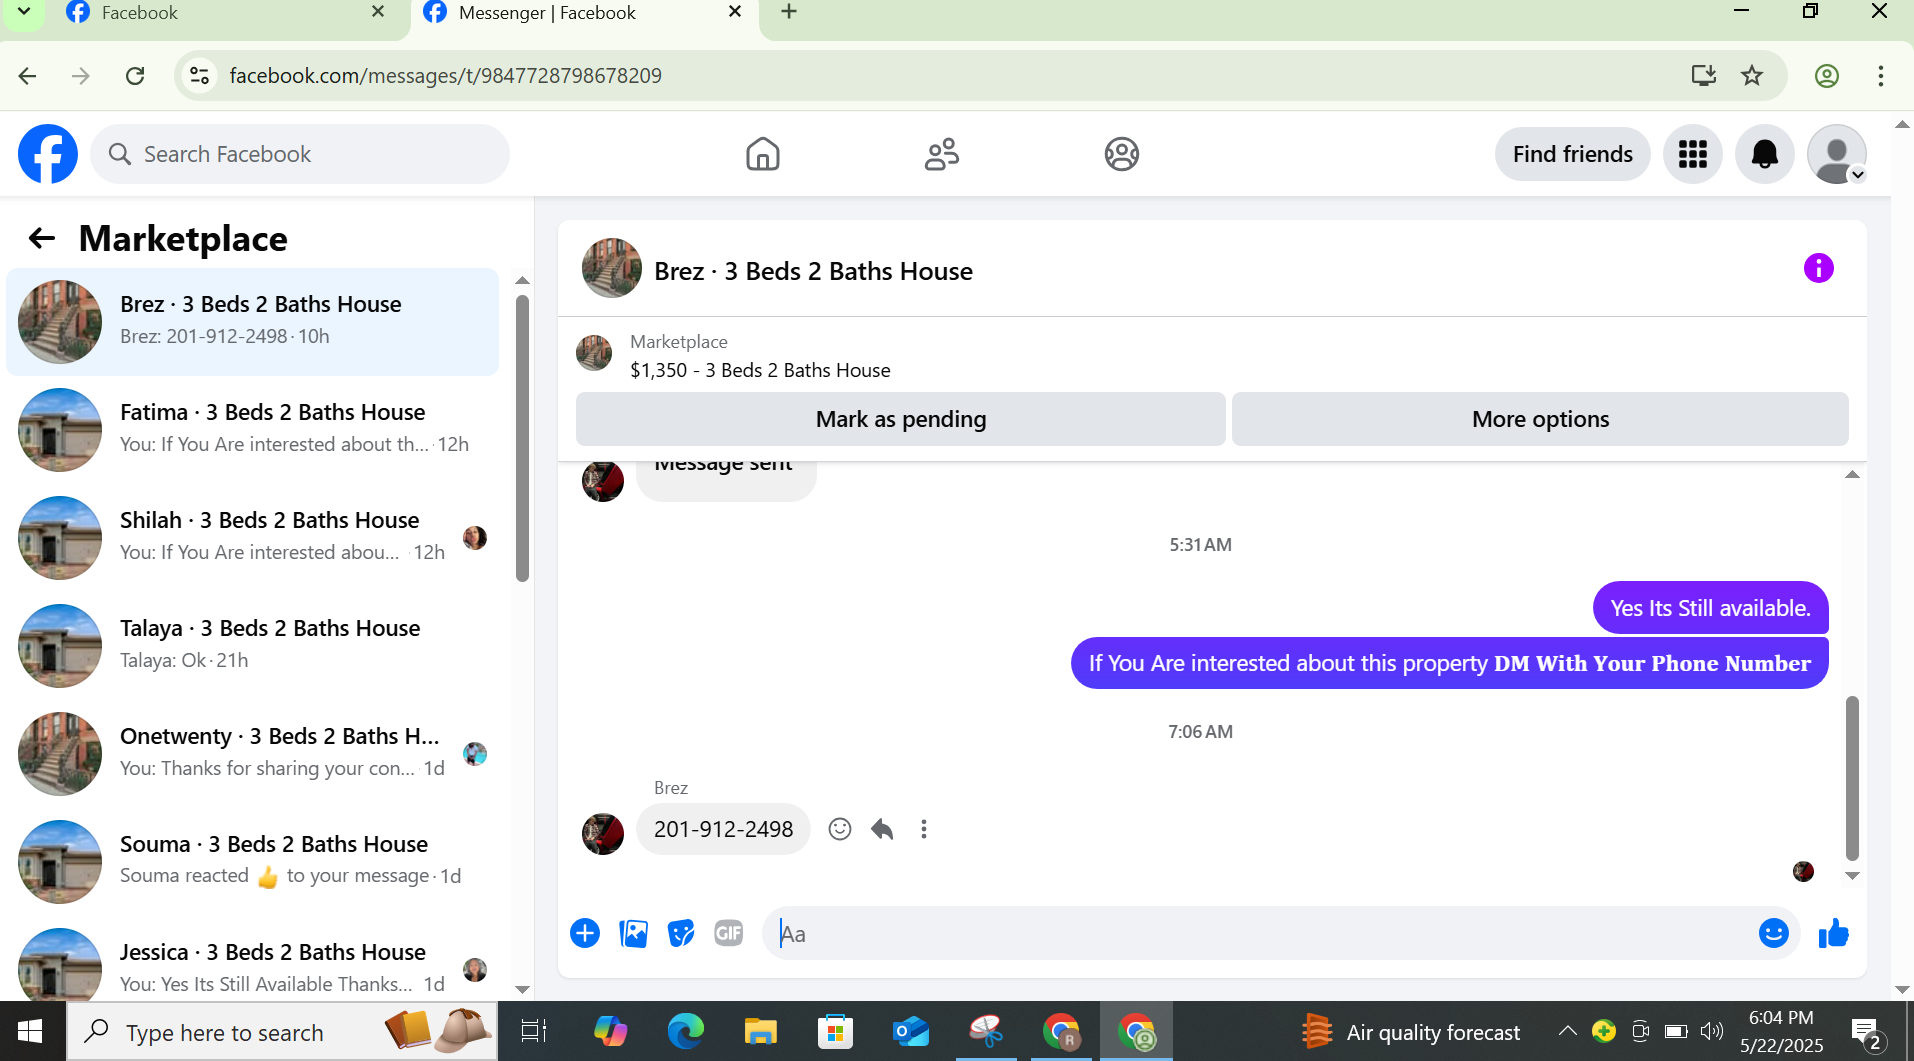Open the Windows notification center
This screenshot has height=1061, width=1914.
pos(1866,1033)
